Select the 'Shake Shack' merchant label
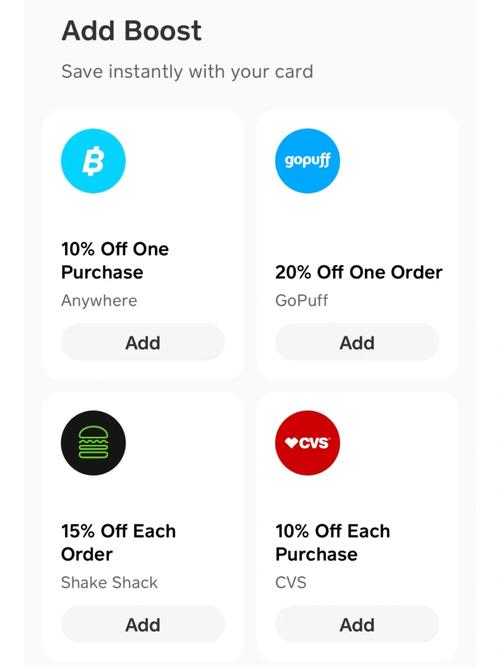This screenshot has height=667, width=500. pos(109,582)
